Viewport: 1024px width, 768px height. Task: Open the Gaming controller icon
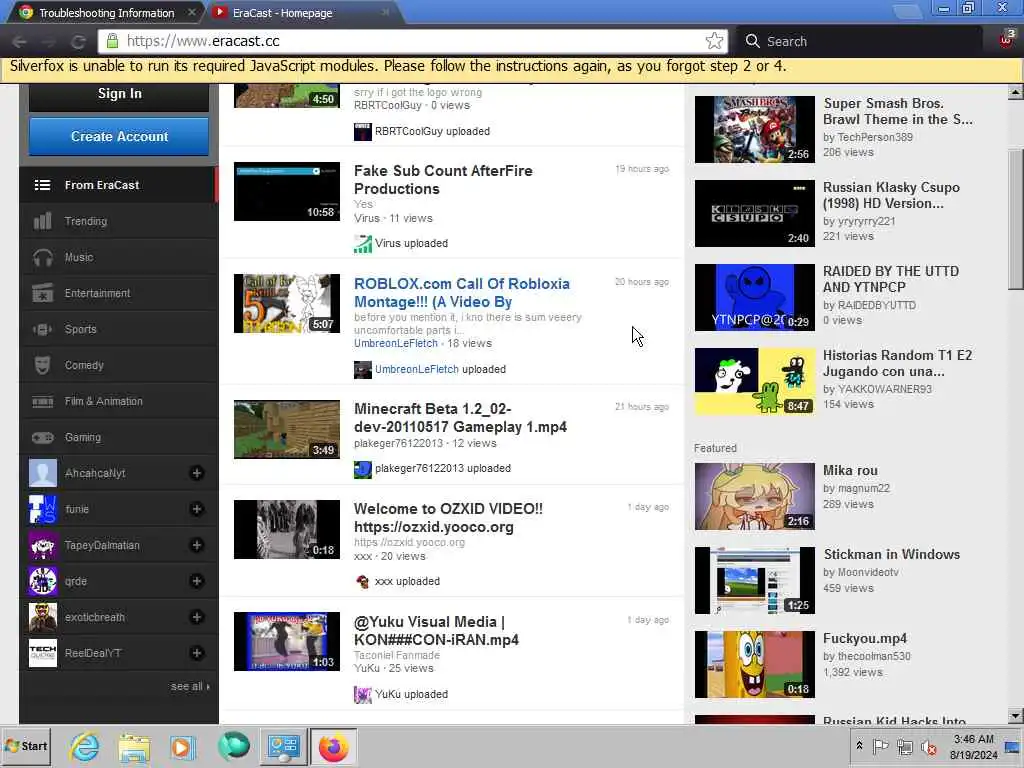click(x=43, y=437)
